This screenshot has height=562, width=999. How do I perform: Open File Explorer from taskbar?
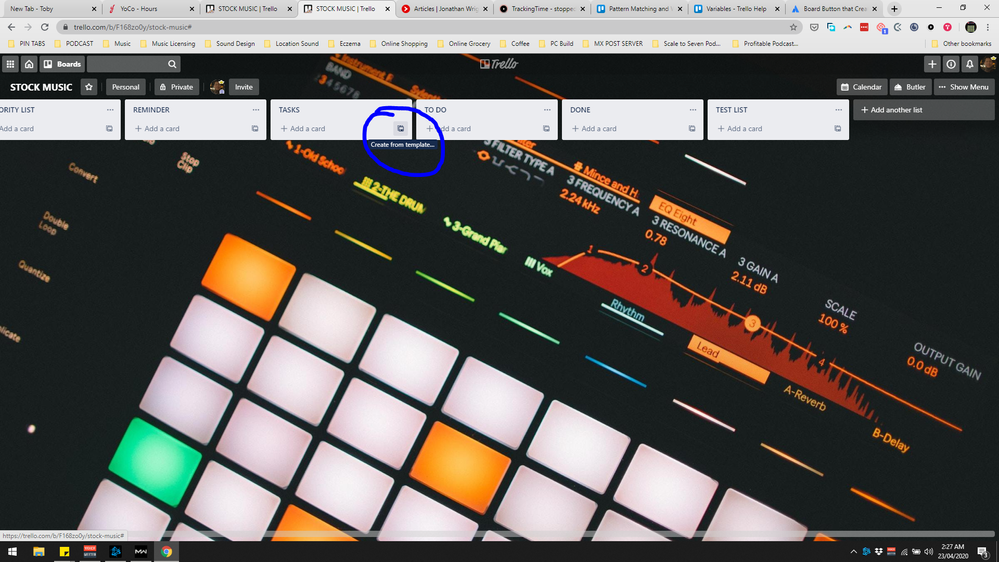pos(39,552)
